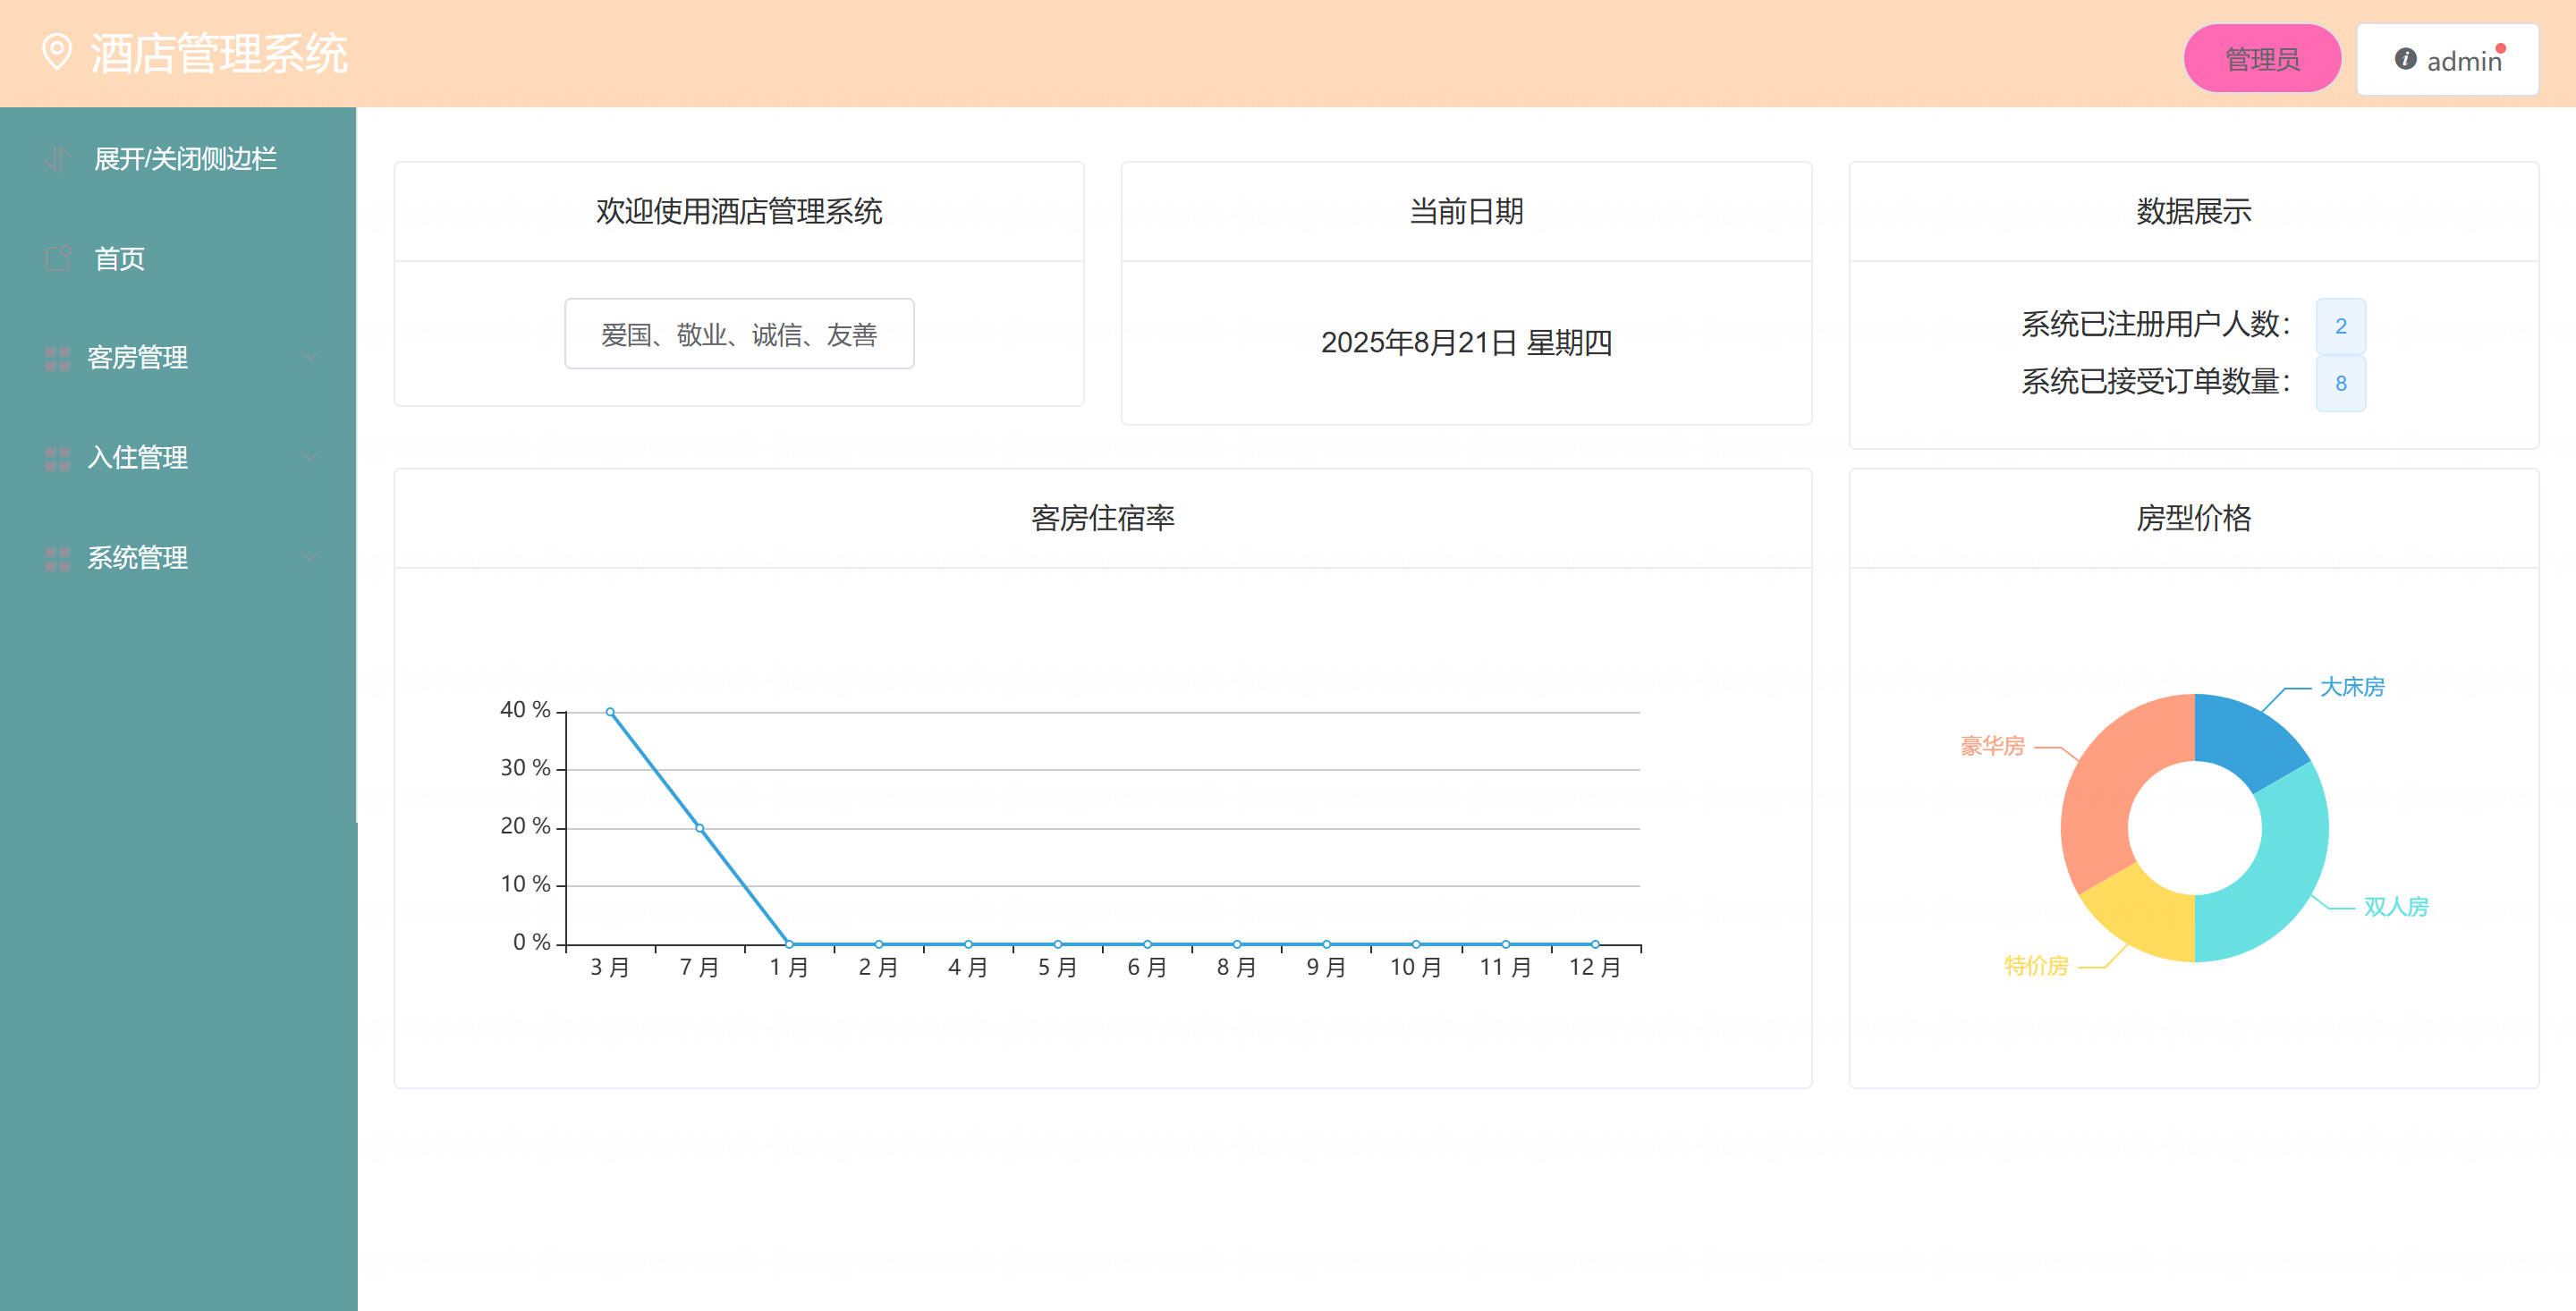Expand the 客房管理 chevron arrow
This screenshot has width=2576, height=1311.
pos(311,357)
